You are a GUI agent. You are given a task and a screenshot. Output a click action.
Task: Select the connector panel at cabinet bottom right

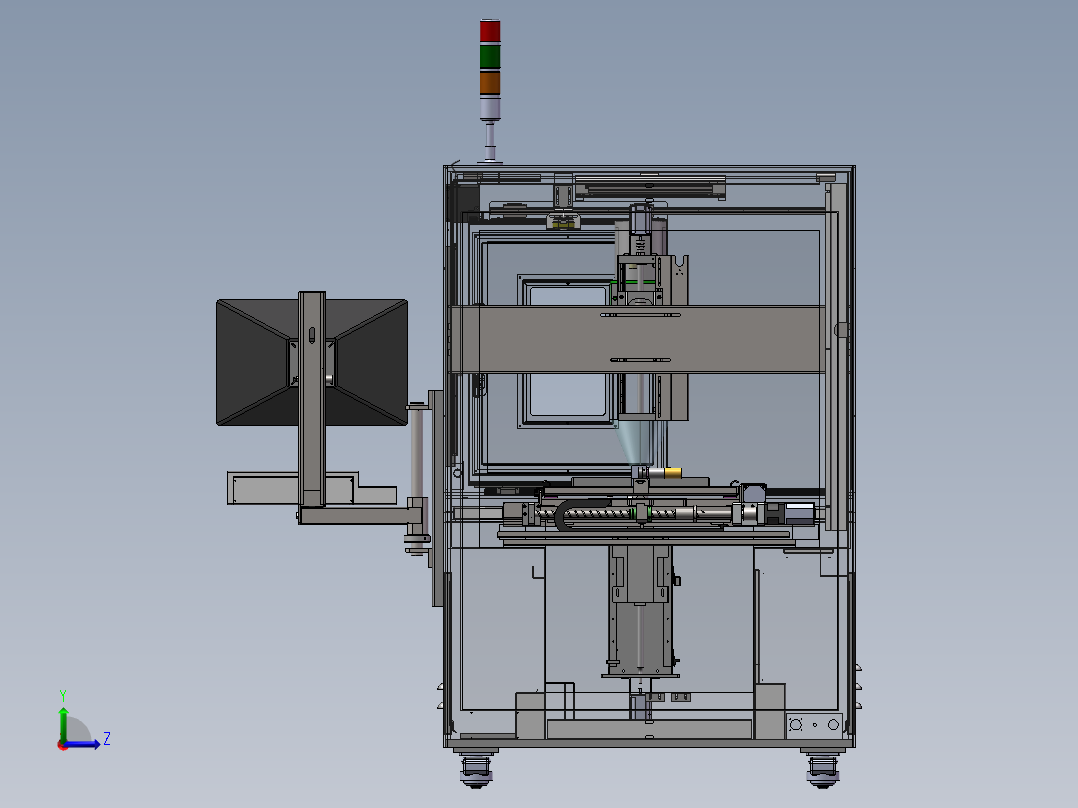click(814, 725)
